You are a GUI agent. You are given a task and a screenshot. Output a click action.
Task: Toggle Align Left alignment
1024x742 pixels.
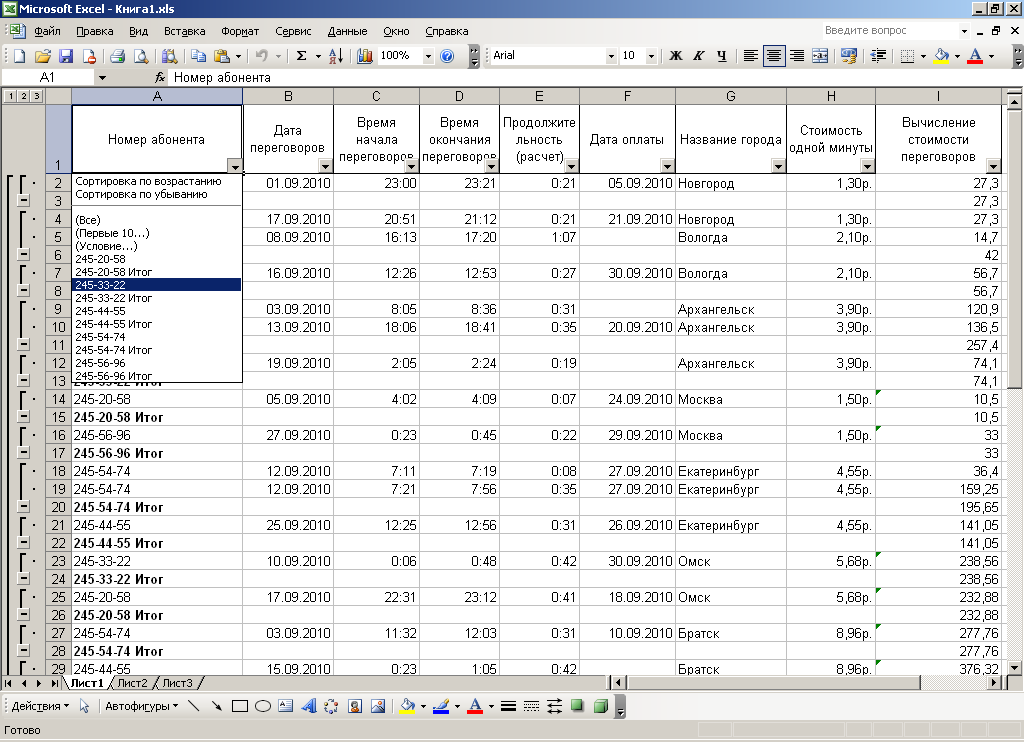[x=750, y=56]
